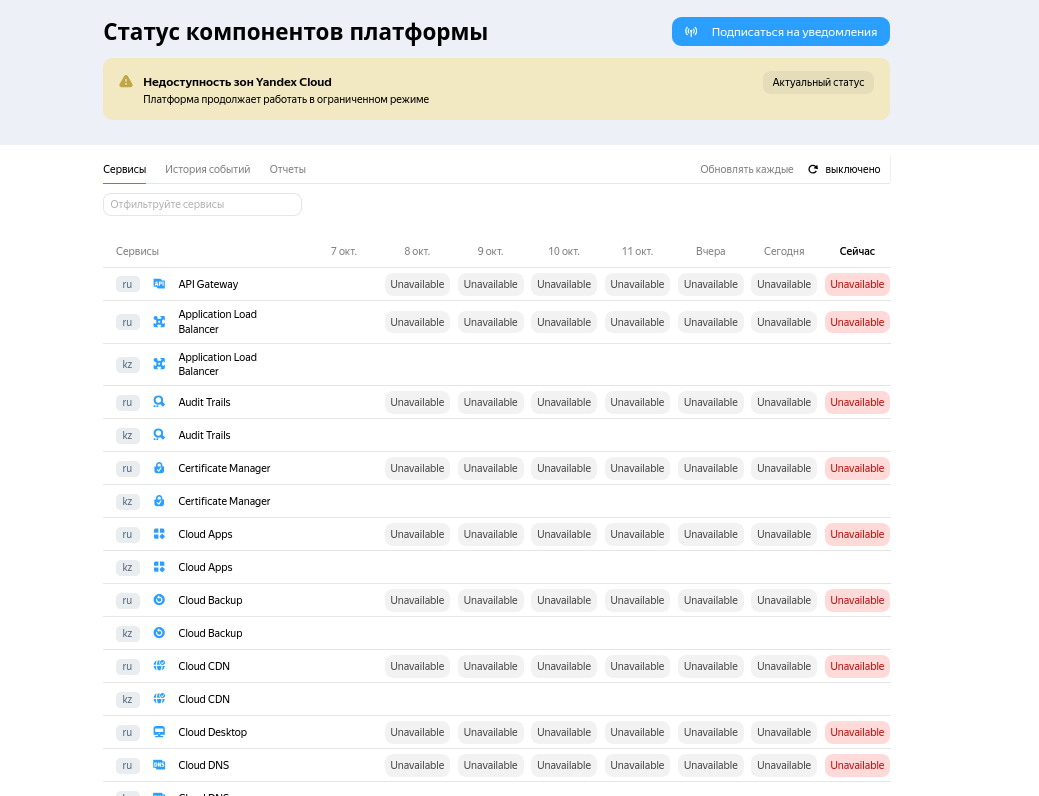The height and width of the screenshot is (796, 1039).
Task: Click the ru Application Load Balancer icon
Action: coord(159,321)
